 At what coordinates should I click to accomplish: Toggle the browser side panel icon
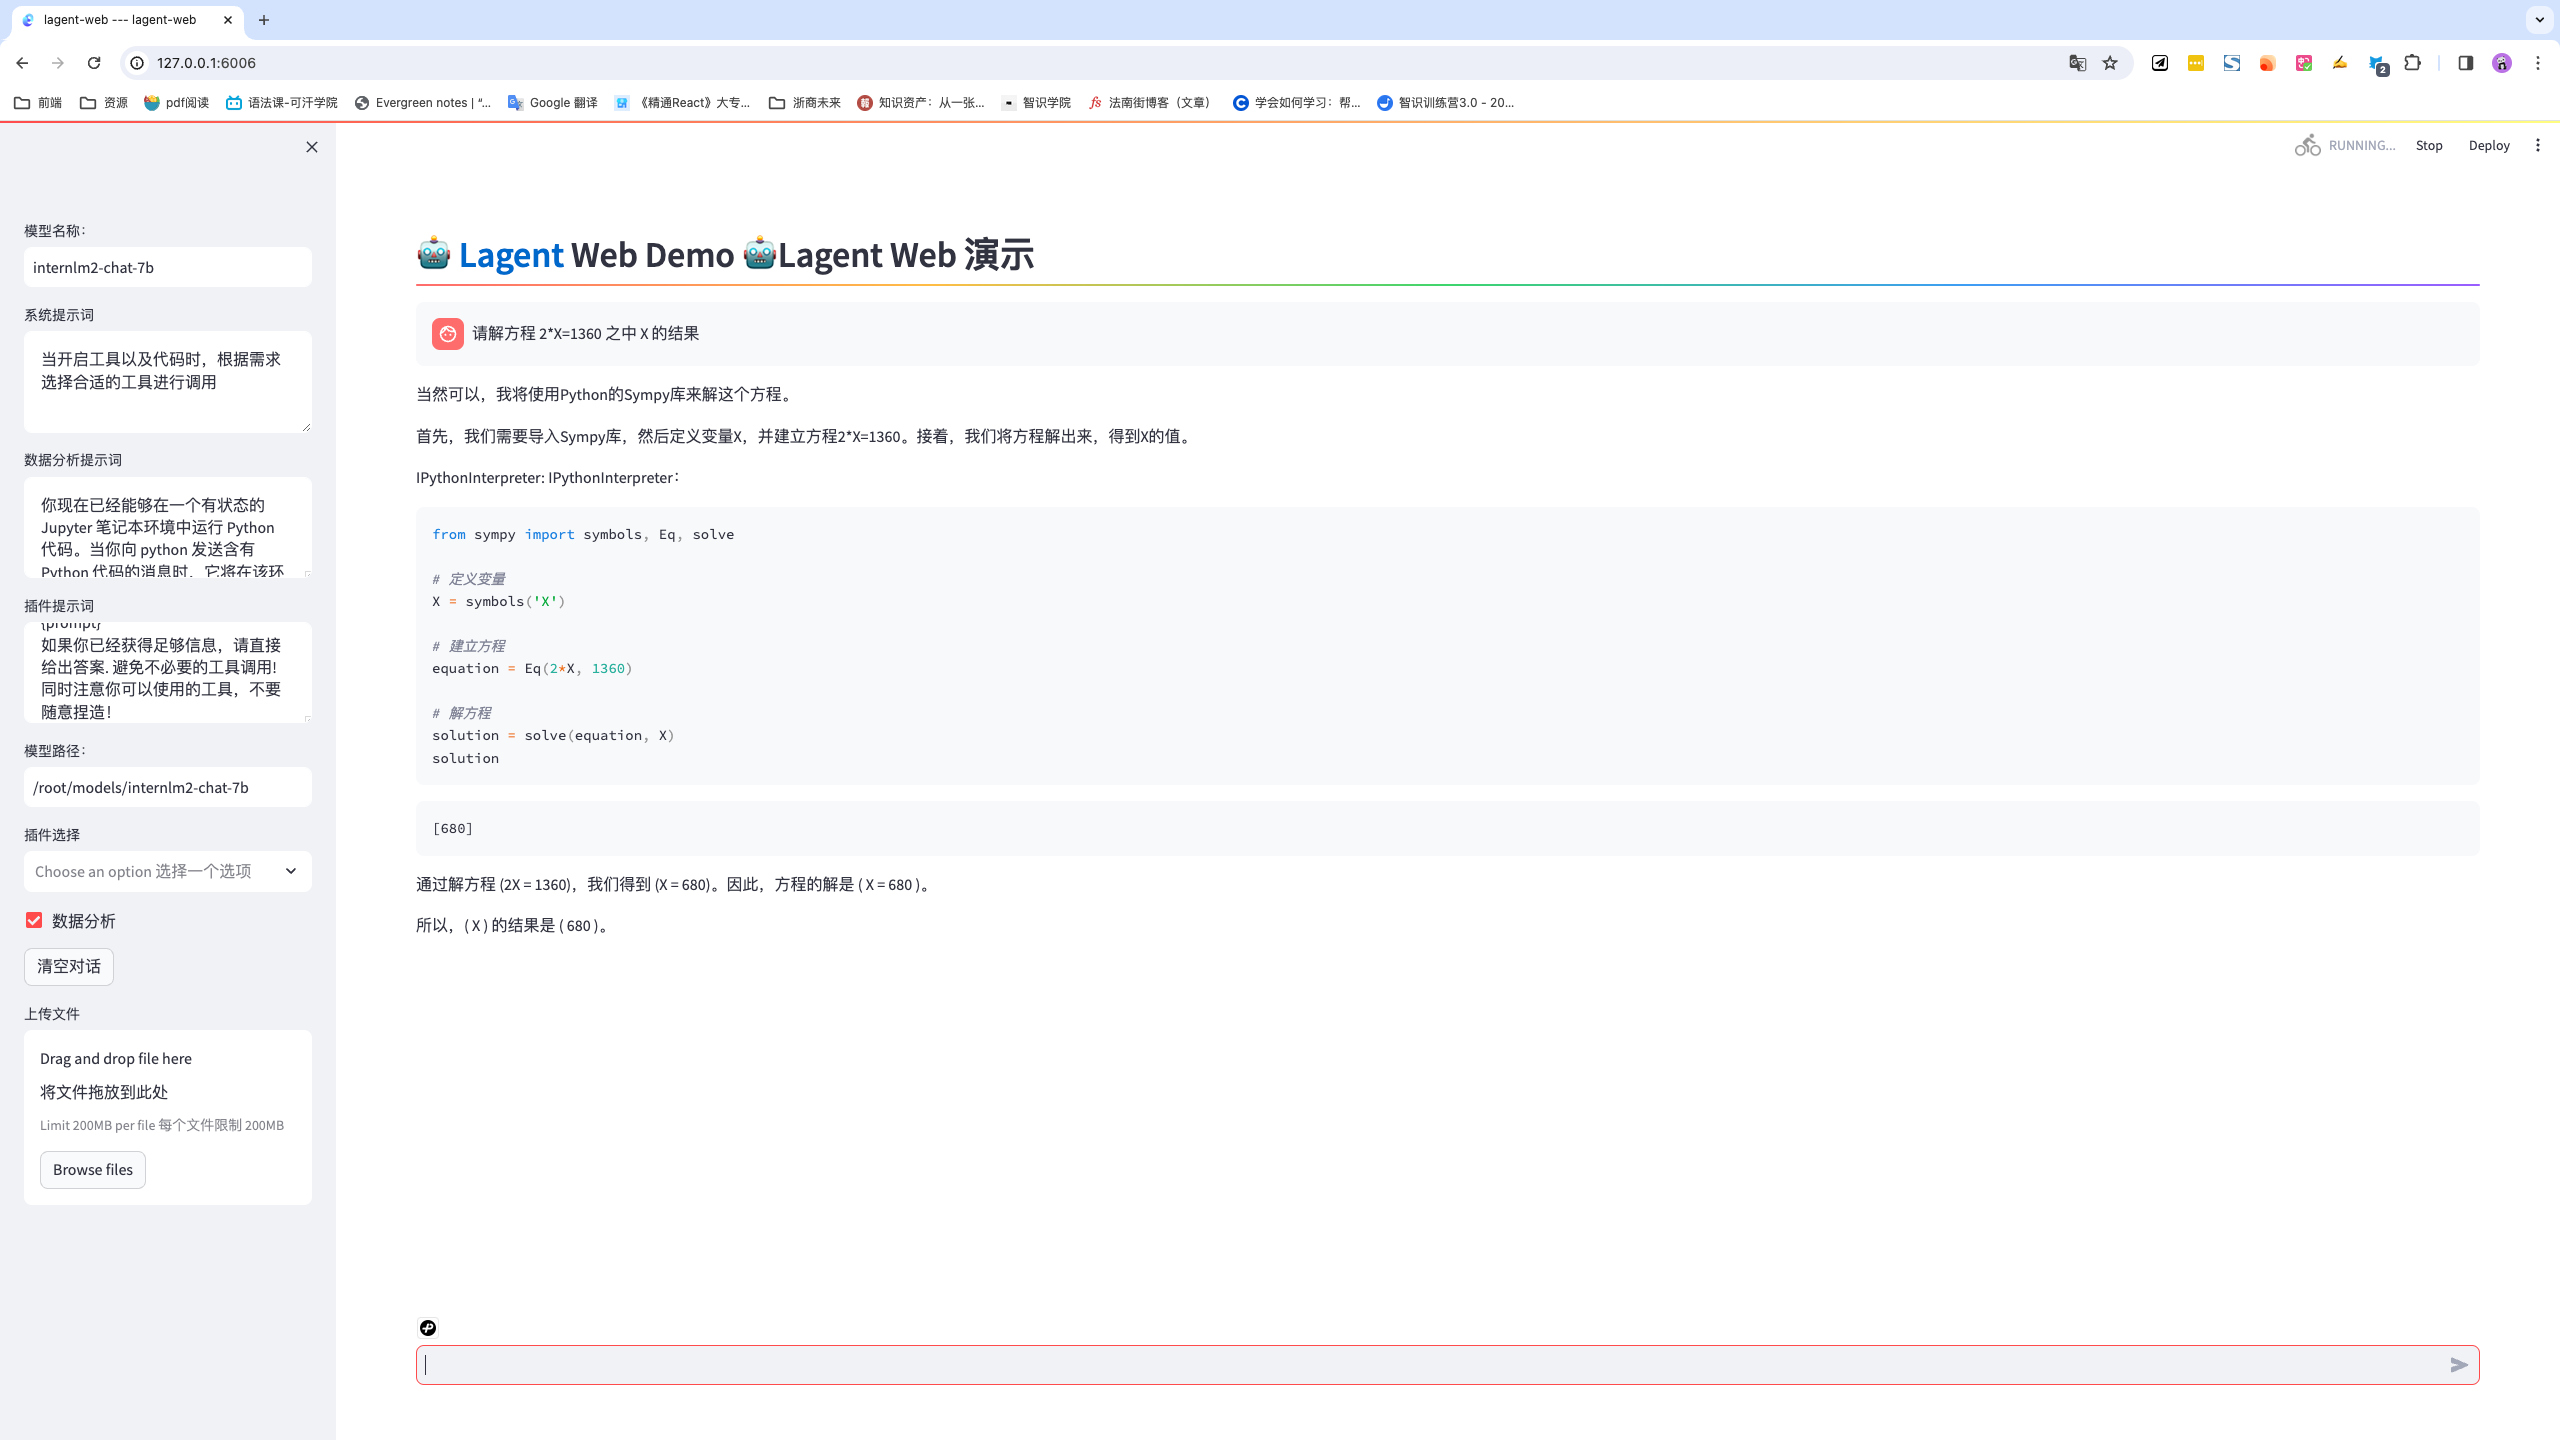(2465, 63)
